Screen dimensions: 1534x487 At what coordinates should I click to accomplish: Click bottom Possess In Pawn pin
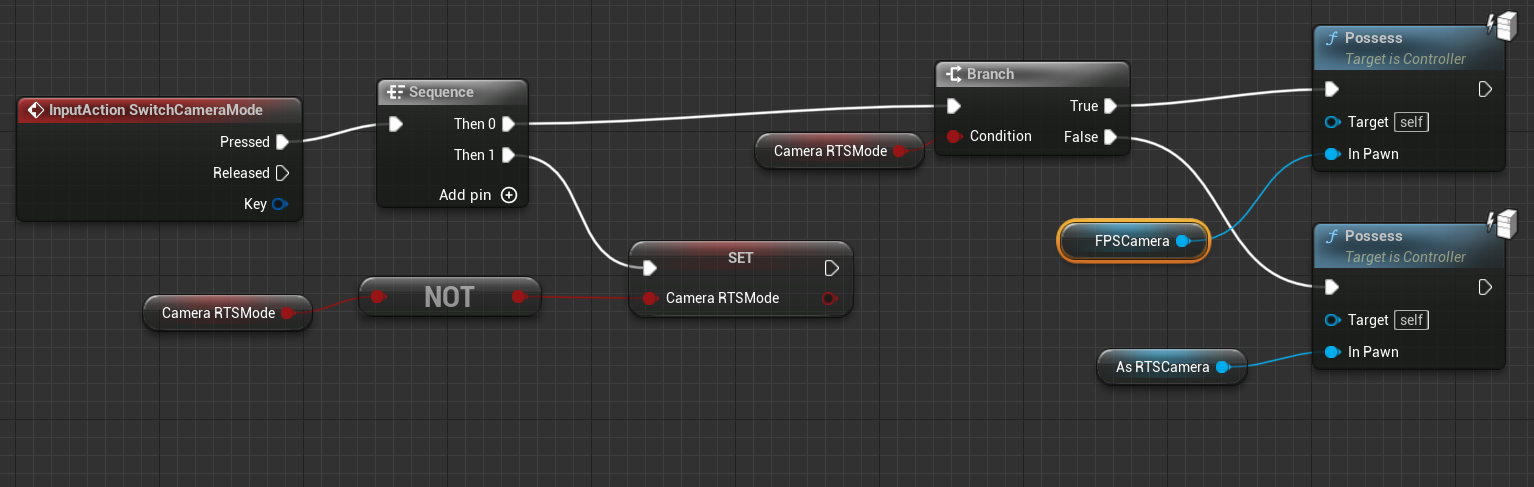point(1331,352)
